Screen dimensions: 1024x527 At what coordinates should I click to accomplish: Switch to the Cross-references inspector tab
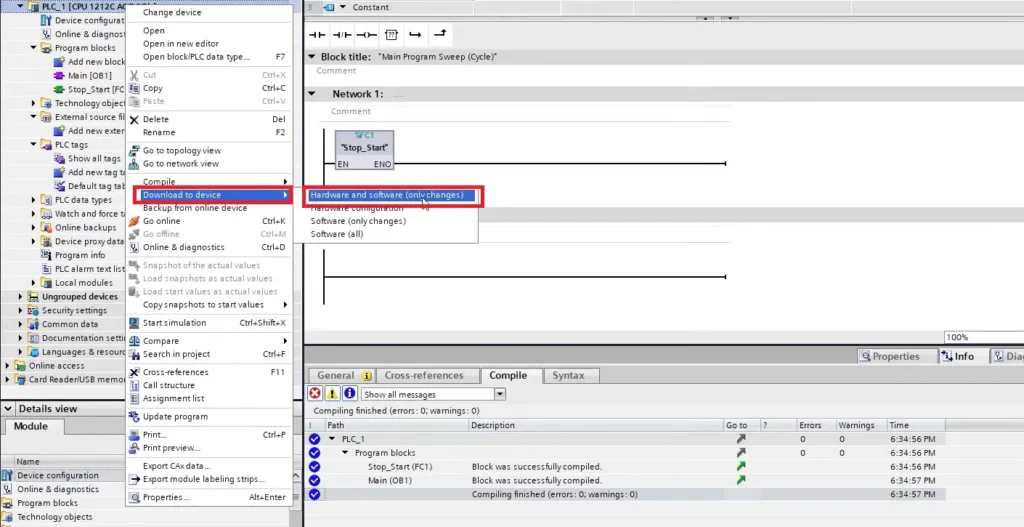(x=424, y=375)
